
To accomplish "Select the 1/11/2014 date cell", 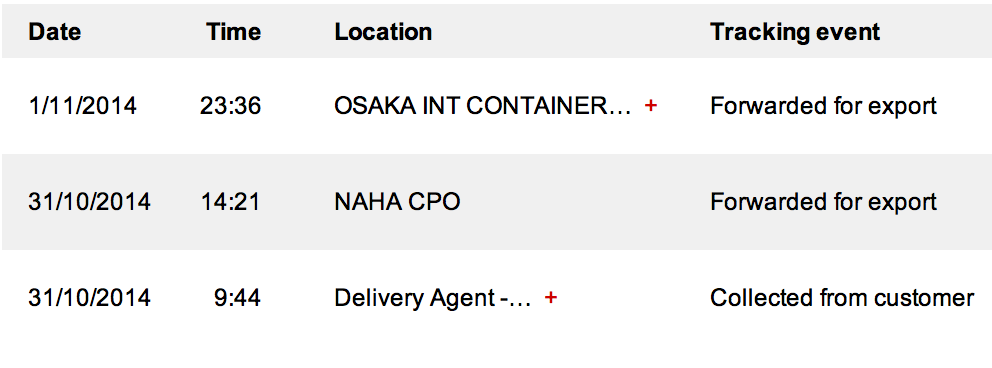I will click(82, 106).
